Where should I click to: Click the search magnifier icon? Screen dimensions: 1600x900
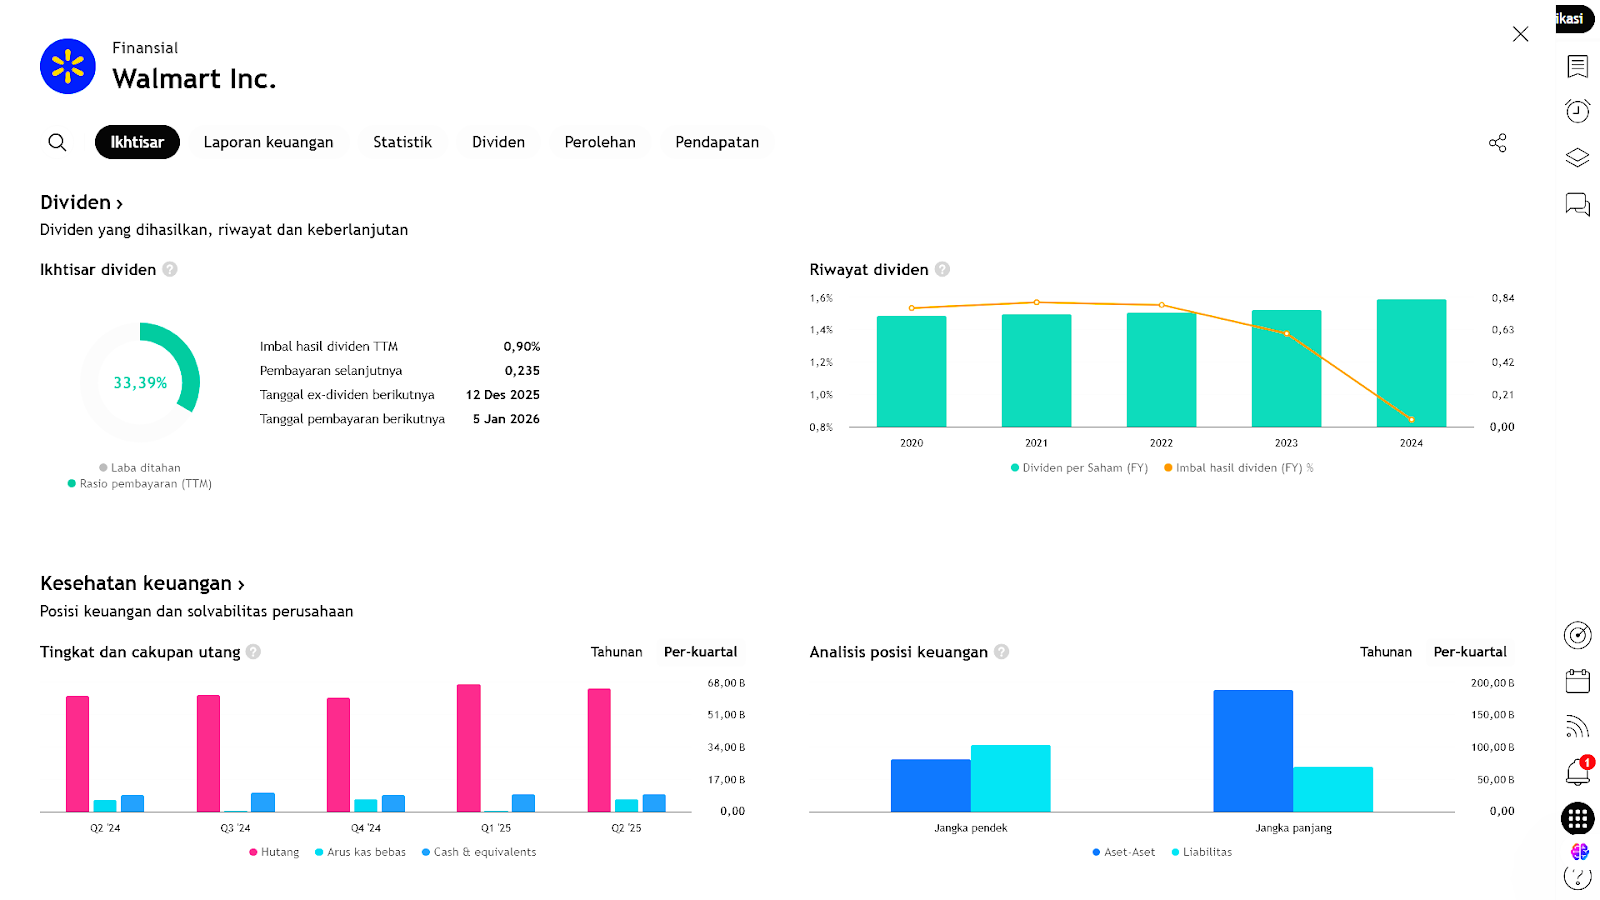(x=57, y=142)
